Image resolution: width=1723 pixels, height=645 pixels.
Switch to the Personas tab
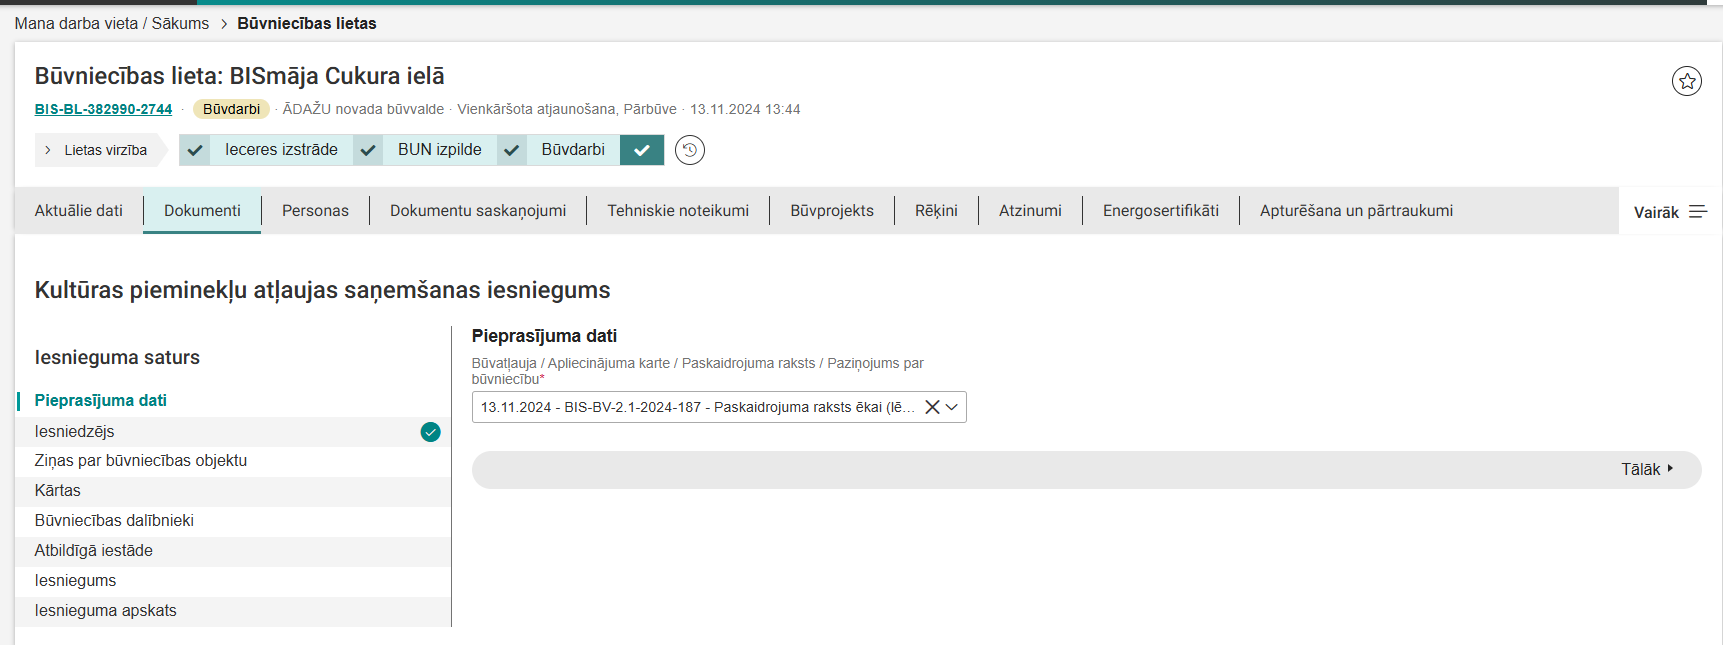point(315,210)
